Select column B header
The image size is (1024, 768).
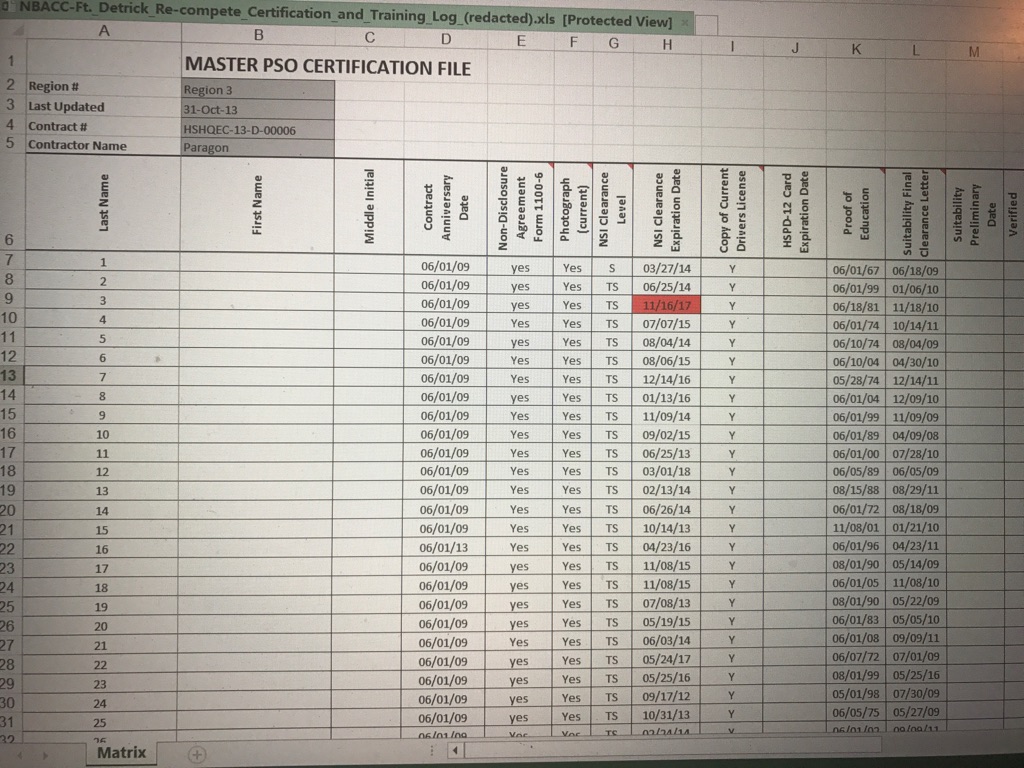point(258,36)
